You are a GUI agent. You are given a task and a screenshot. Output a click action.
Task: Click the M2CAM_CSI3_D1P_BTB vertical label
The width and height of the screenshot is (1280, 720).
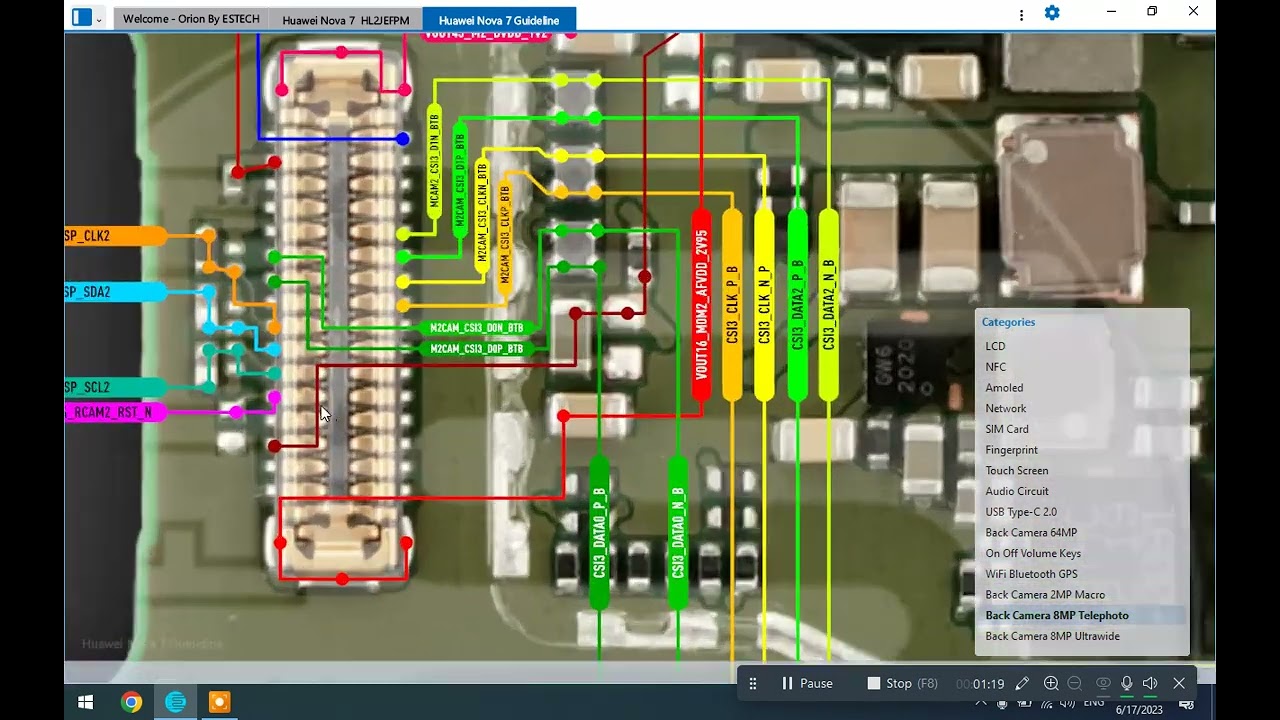coord(460,180)
